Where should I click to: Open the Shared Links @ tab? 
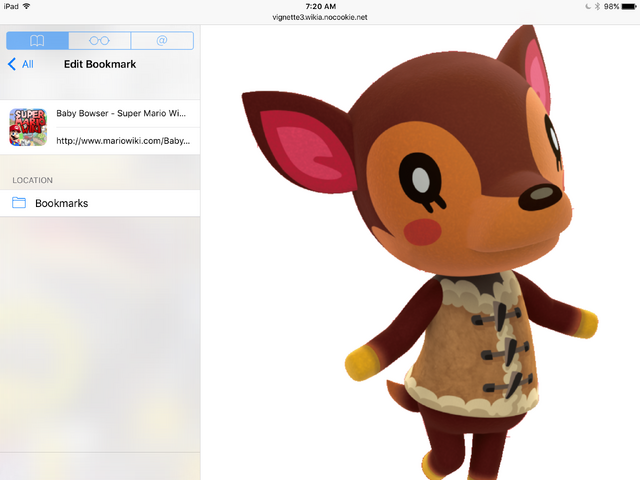[x=162, y=40]
